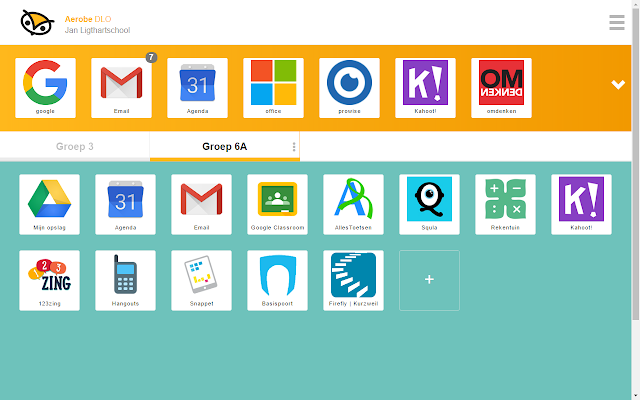Screen dimensions: 640x400
Task: Open Kahoot! in the orange favorites bar
Action: (425, 88)
